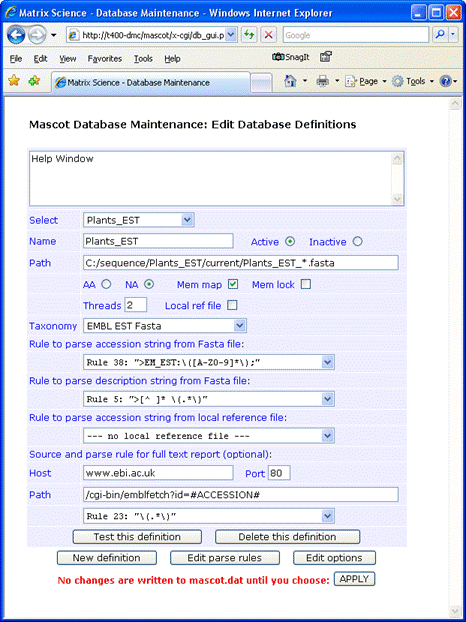
Task: Open the Edit menu
Action: (40, 59)
